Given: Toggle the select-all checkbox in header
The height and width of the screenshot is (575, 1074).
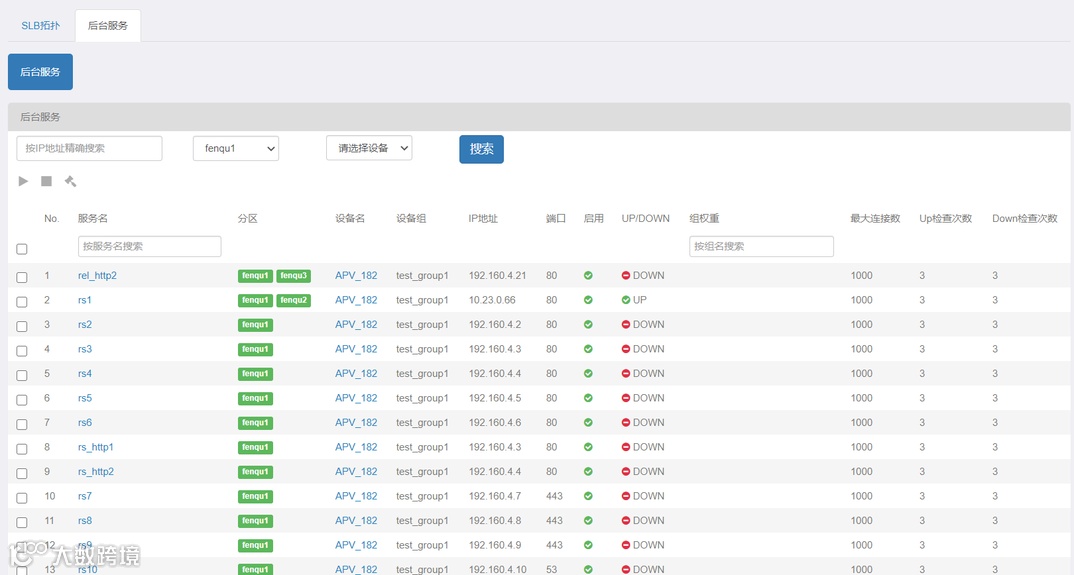Looking at the screenshot, I should 22,249.
